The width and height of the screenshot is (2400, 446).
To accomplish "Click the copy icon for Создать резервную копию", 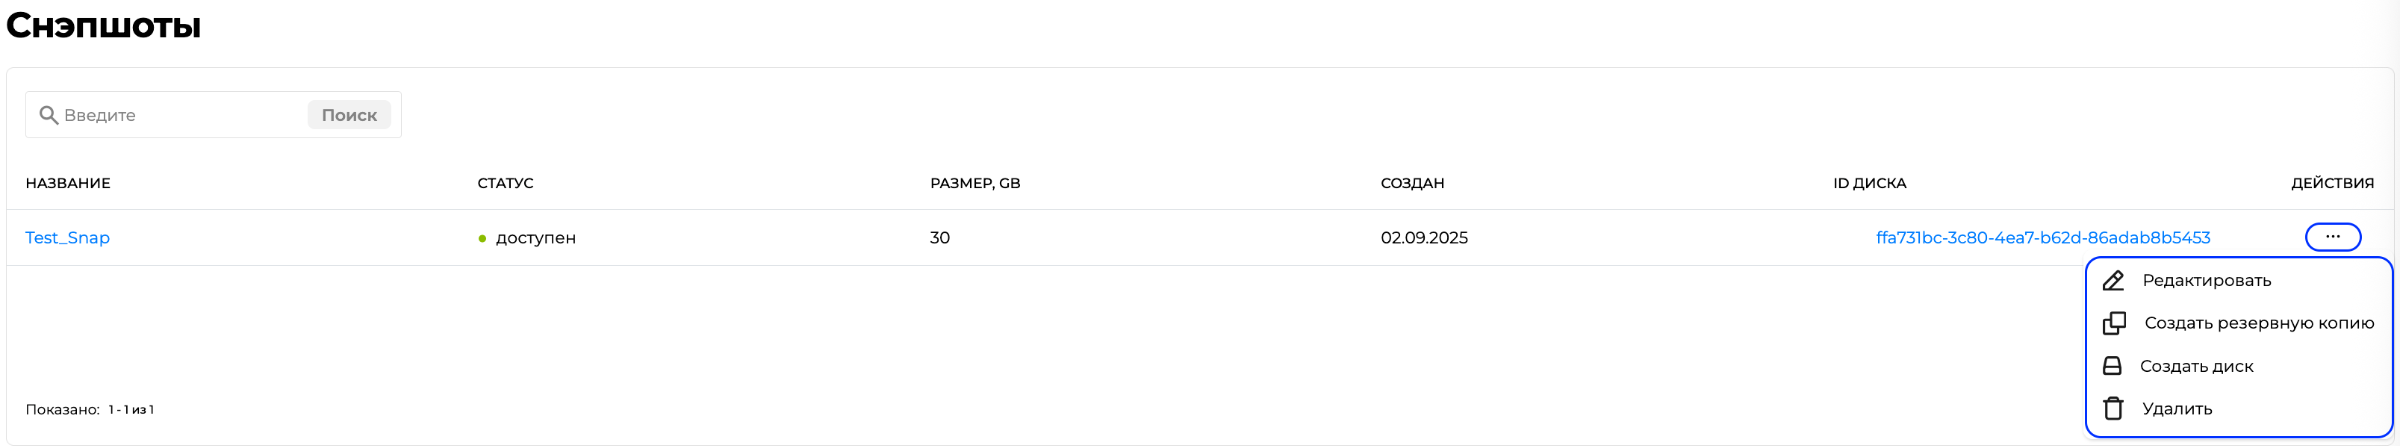I will point(2114,323).
